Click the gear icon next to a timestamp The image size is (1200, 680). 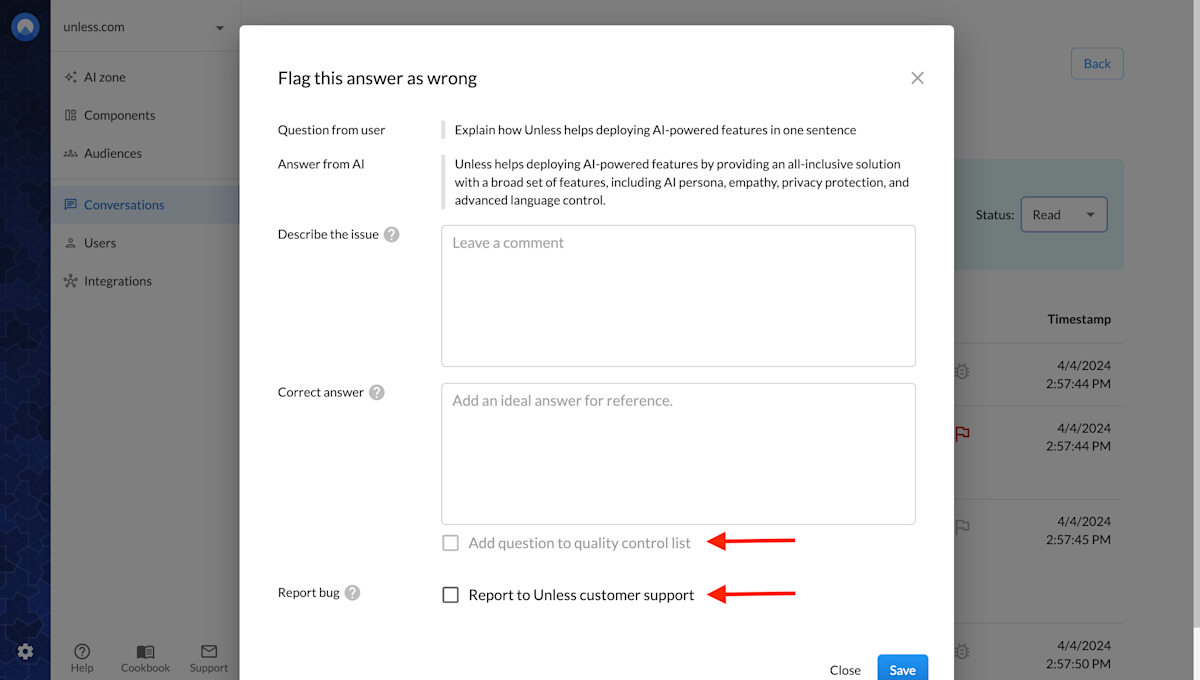tap(961, 371)
